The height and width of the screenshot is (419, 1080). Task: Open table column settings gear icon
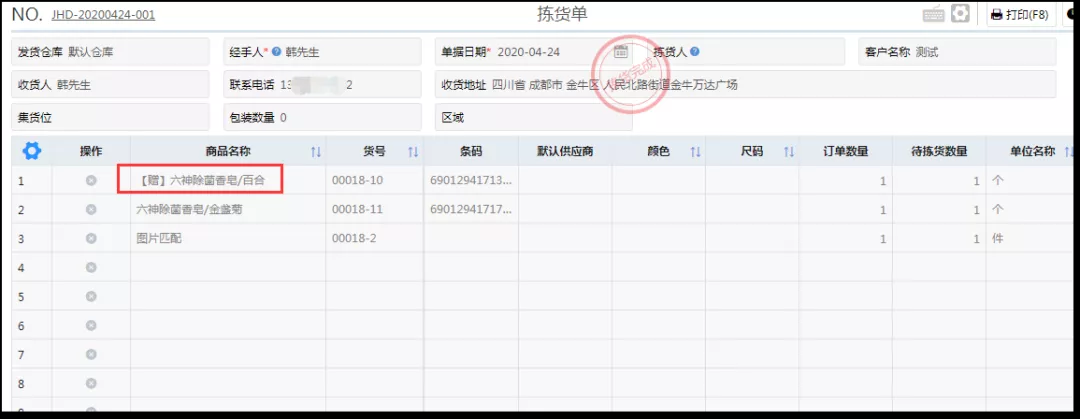32,151
